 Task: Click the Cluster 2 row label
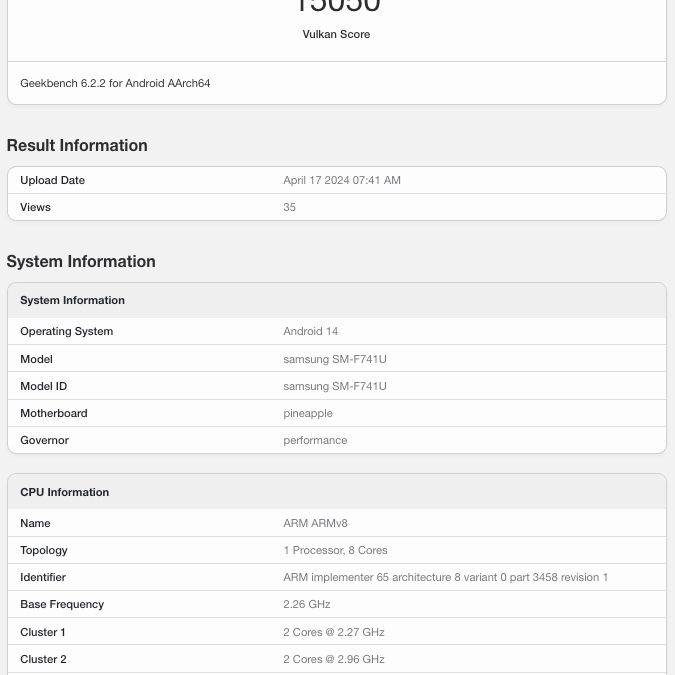pos(43,659)
